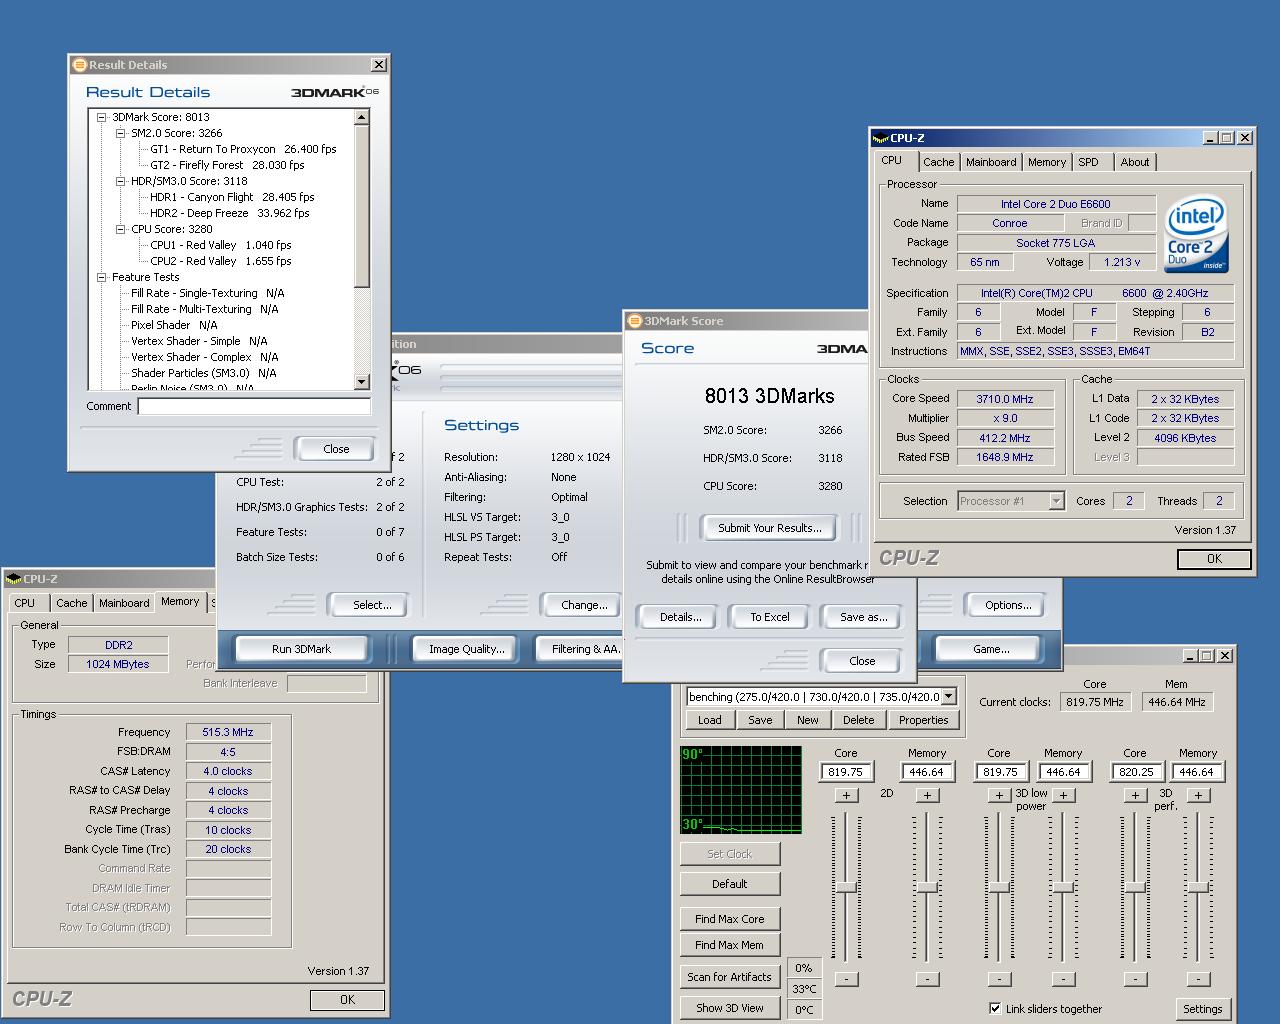Open overclocking tool Settings button

[1202, 1009]
